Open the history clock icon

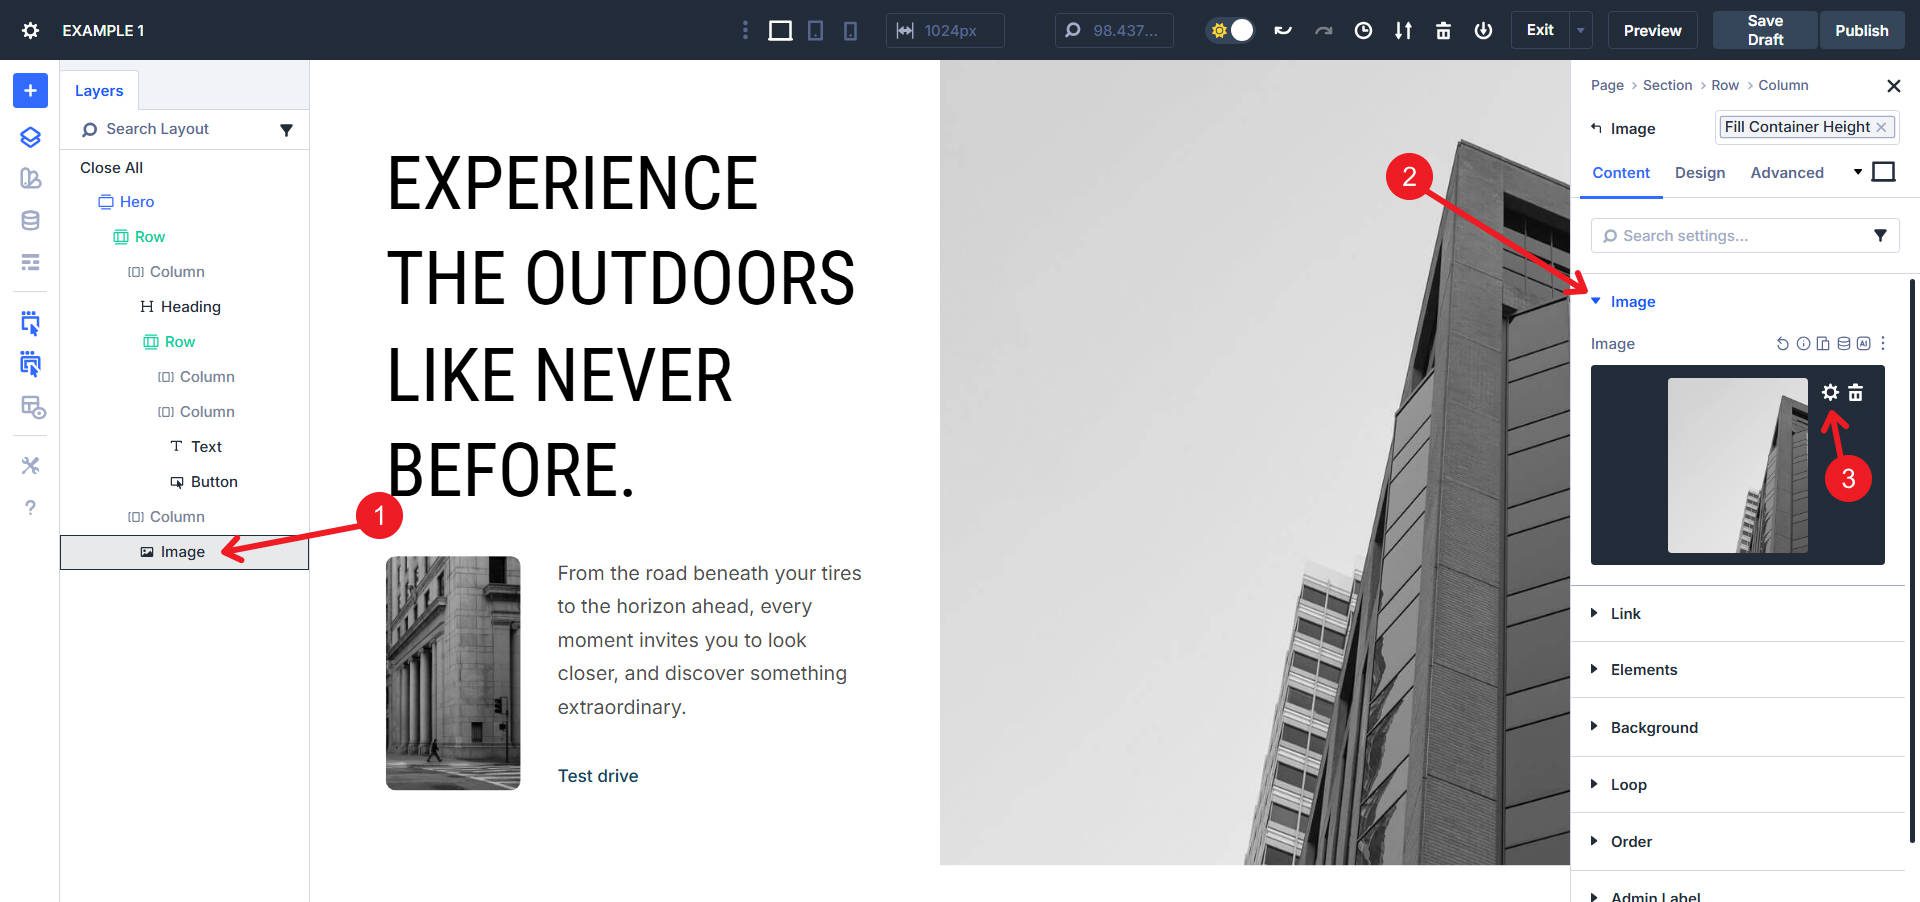point(1363,30)
